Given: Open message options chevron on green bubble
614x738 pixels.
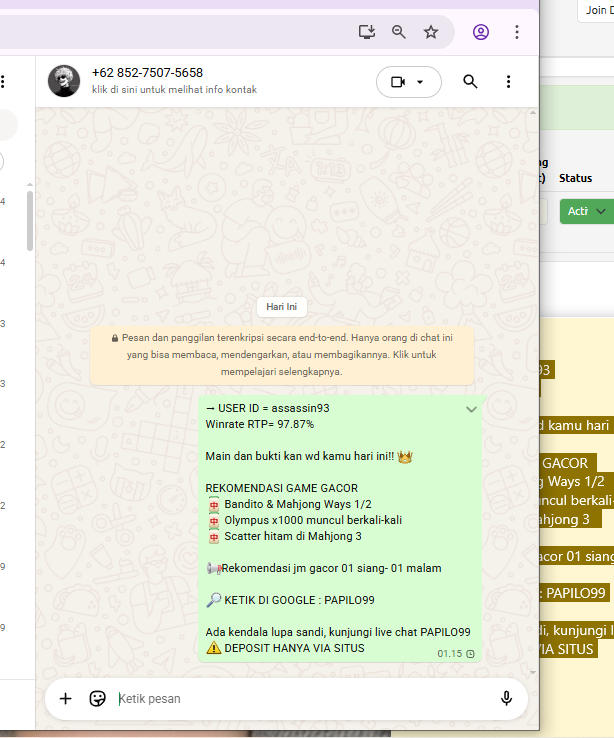Looking at the screenshot, I should click(x=471, y=409).
